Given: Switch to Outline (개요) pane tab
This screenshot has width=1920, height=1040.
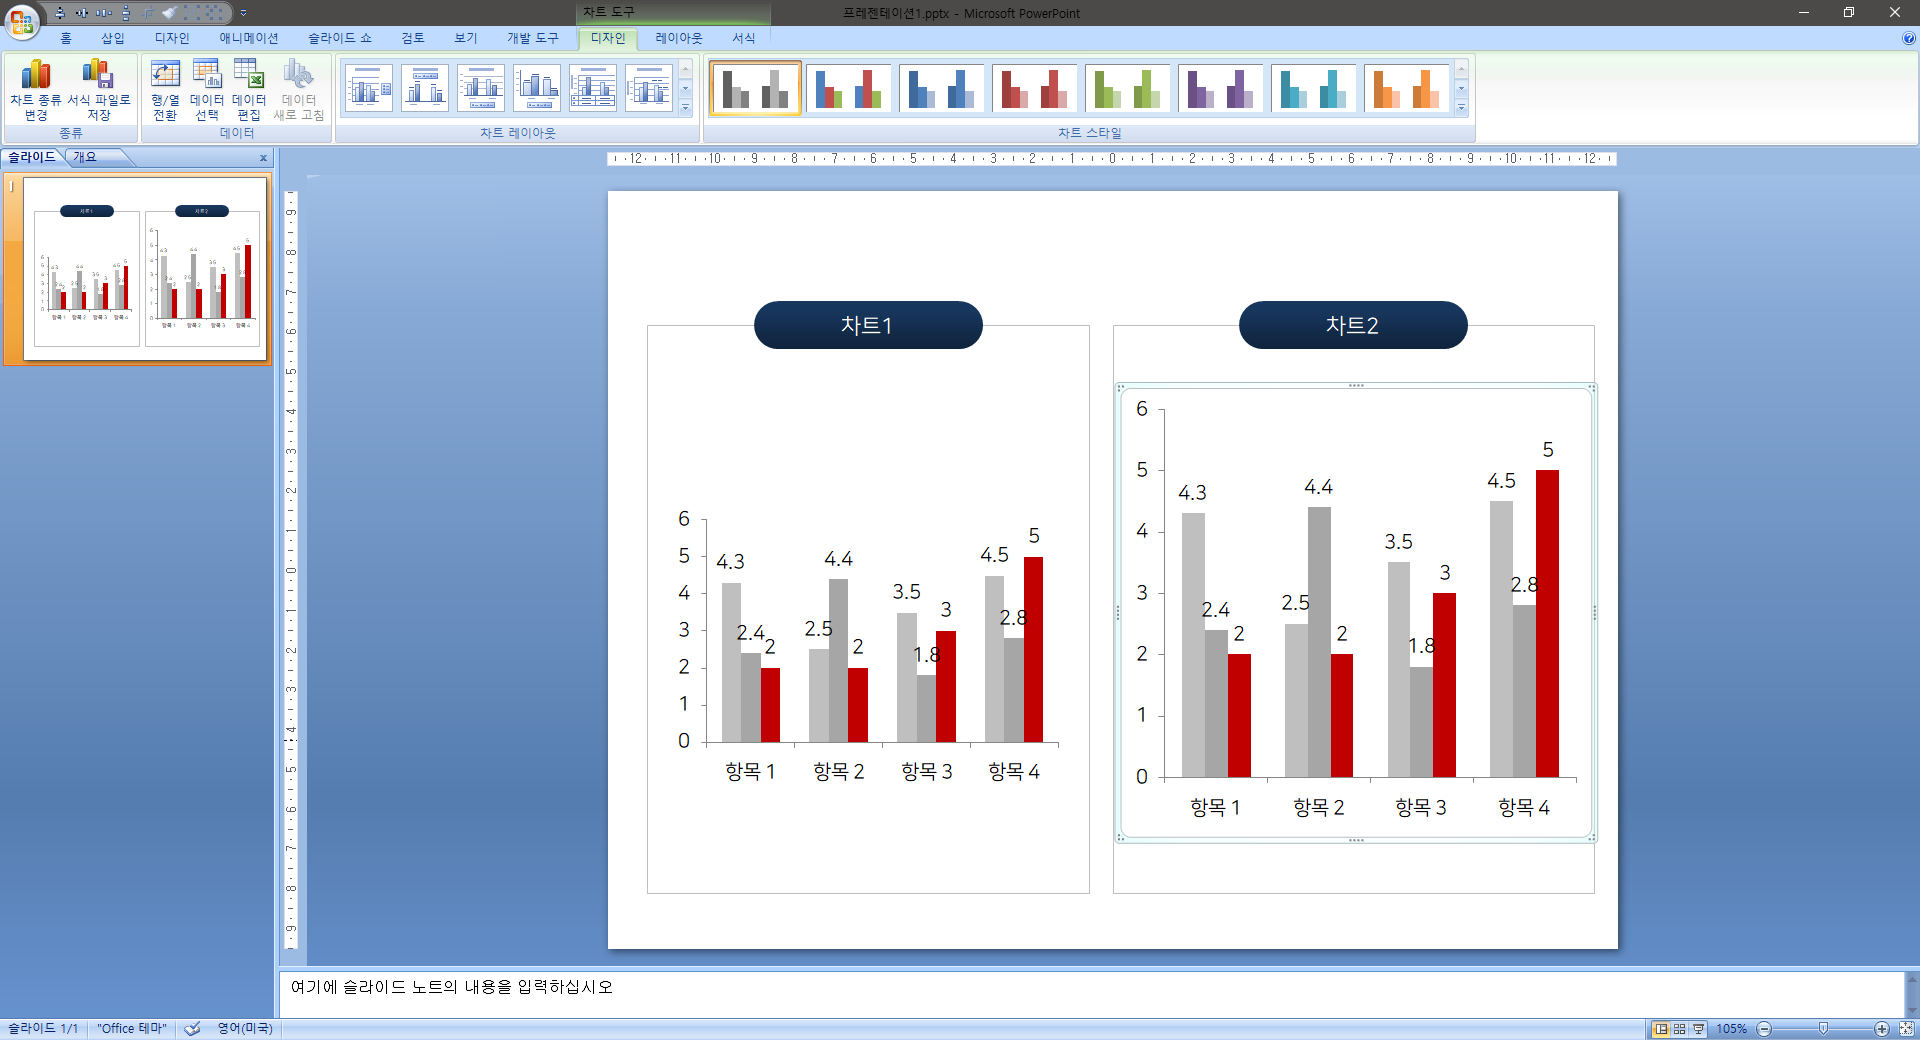Looking at the screenshot, I should pyautogui.click(x=85, y=157).
